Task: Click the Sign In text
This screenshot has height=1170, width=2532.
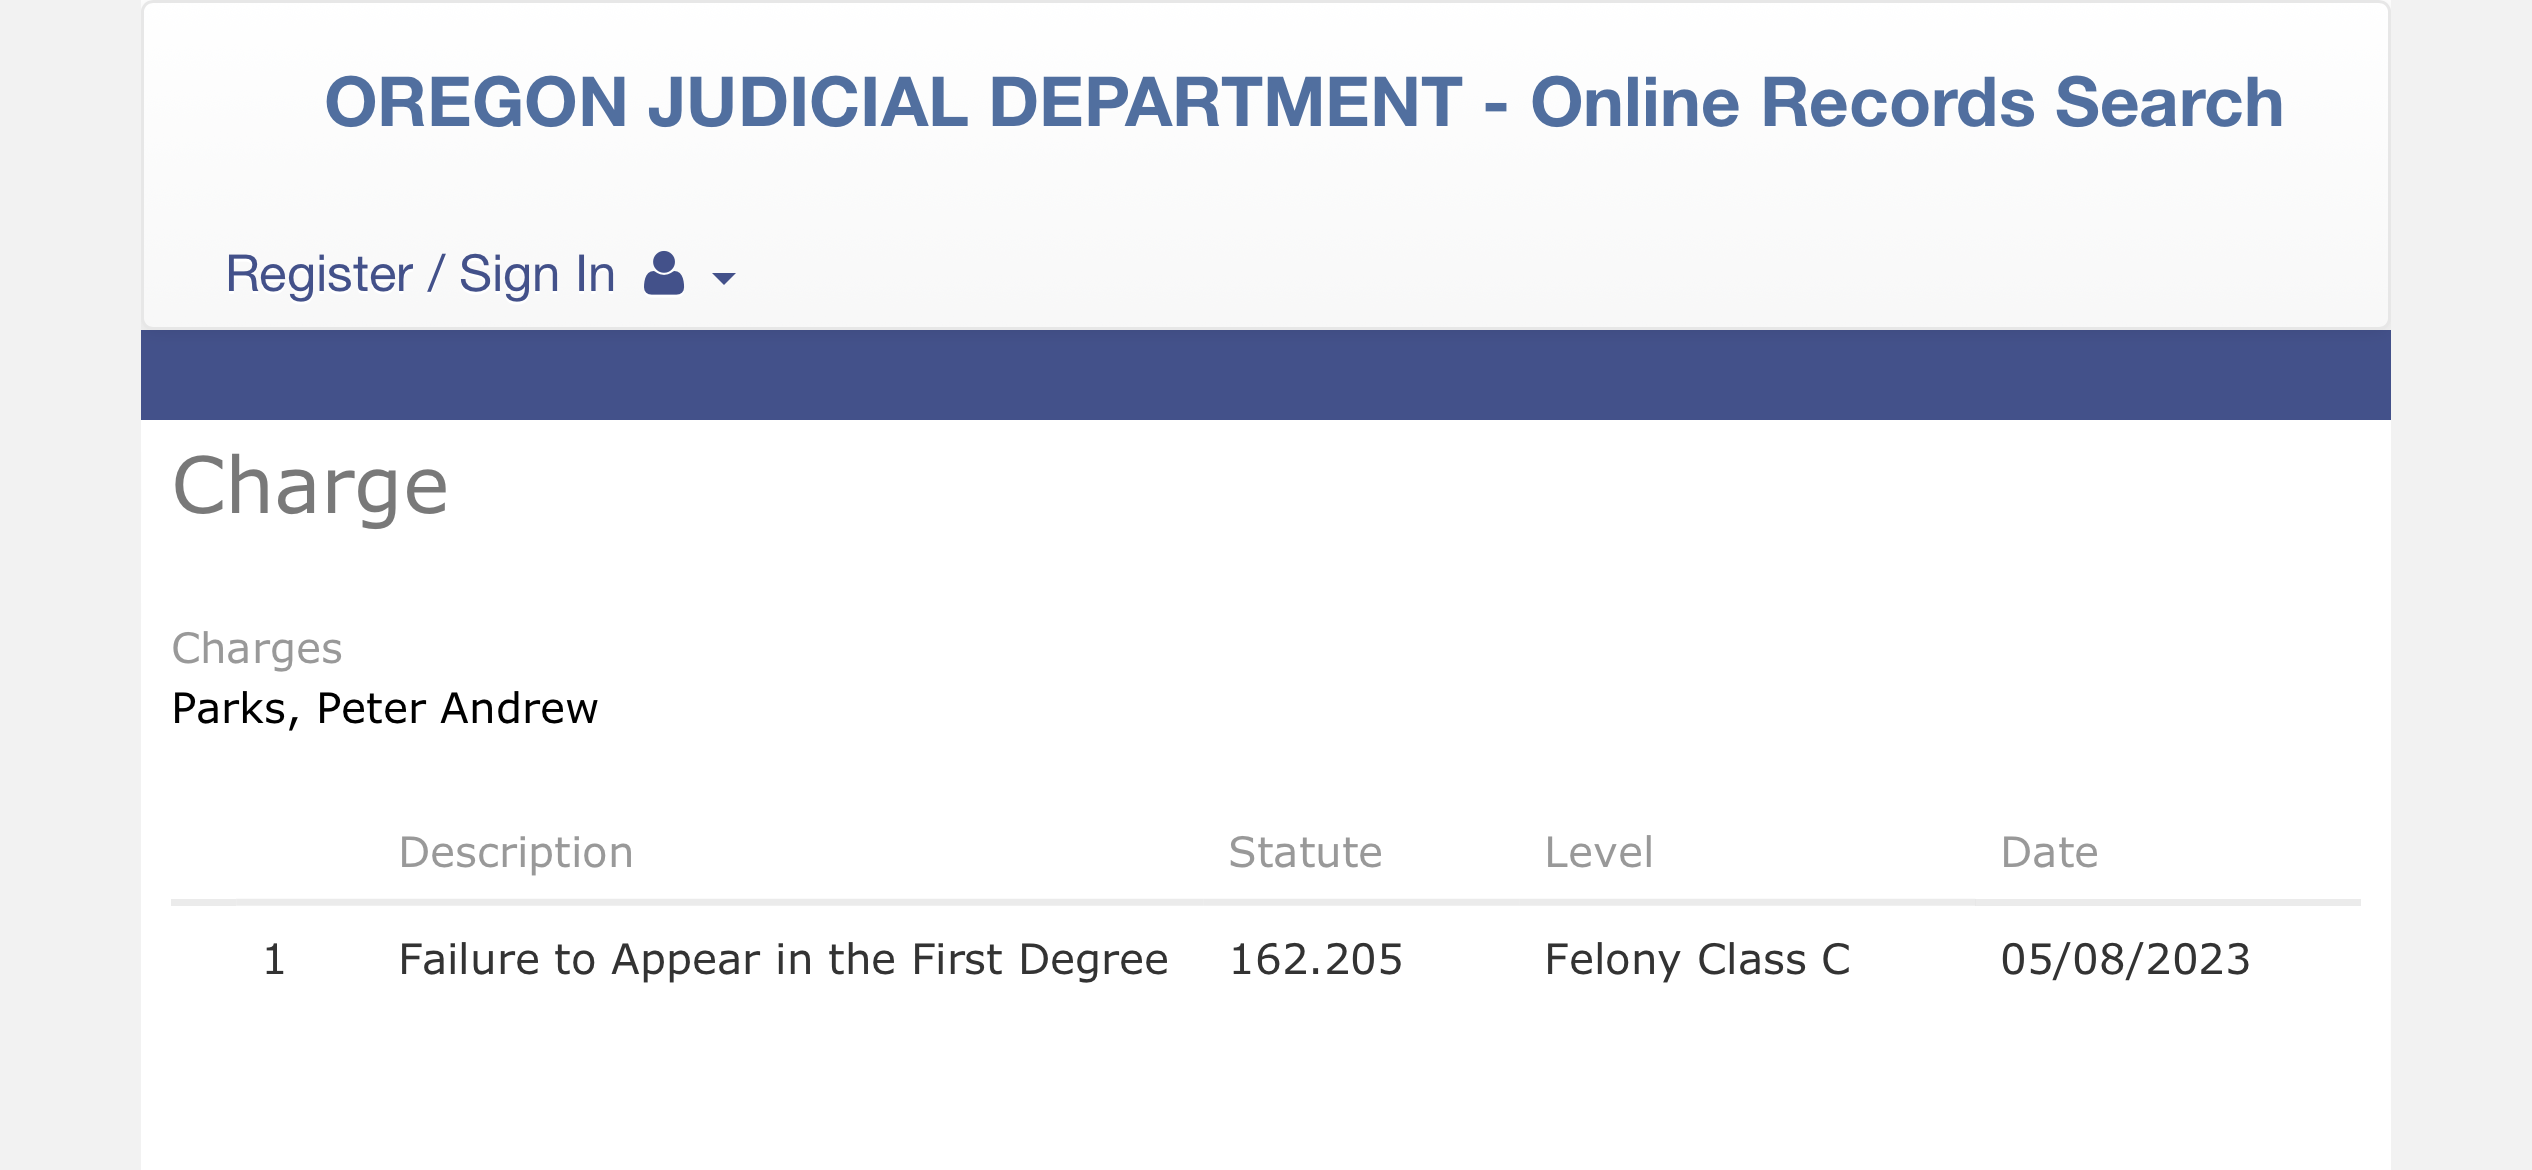Action: (537, 274)
